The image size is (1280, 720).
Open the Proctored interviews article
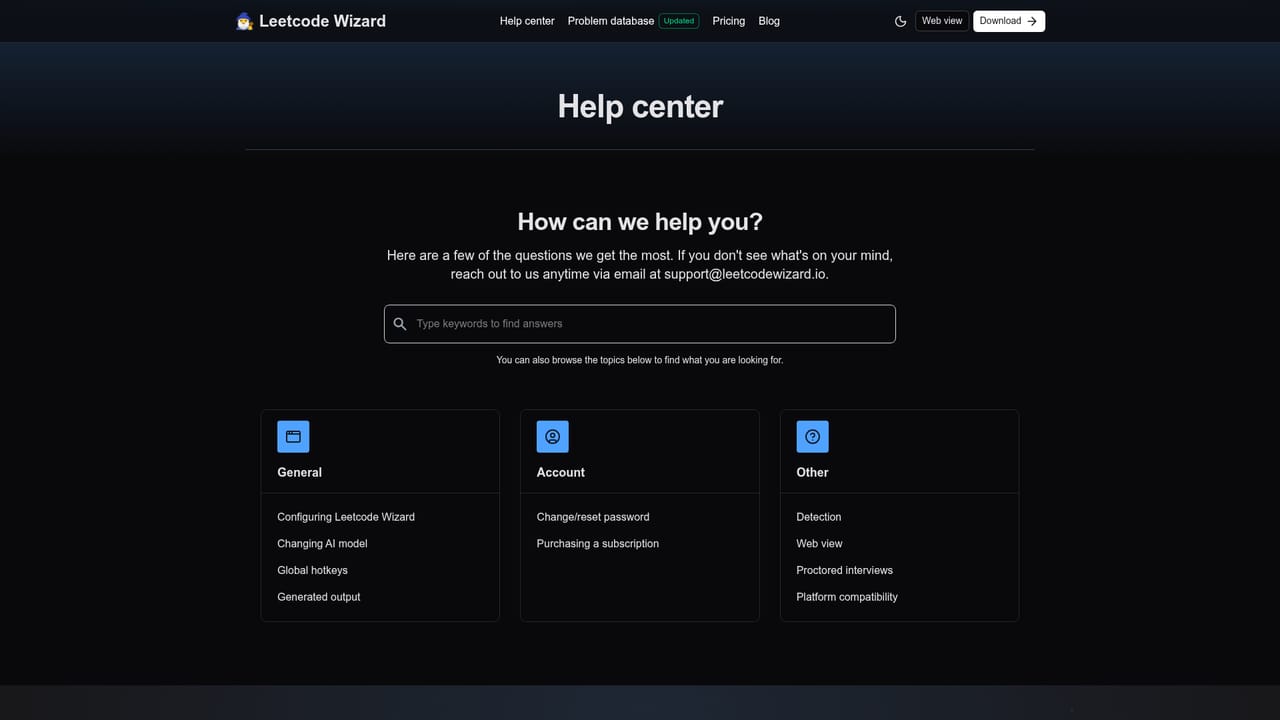pos(845,570)
